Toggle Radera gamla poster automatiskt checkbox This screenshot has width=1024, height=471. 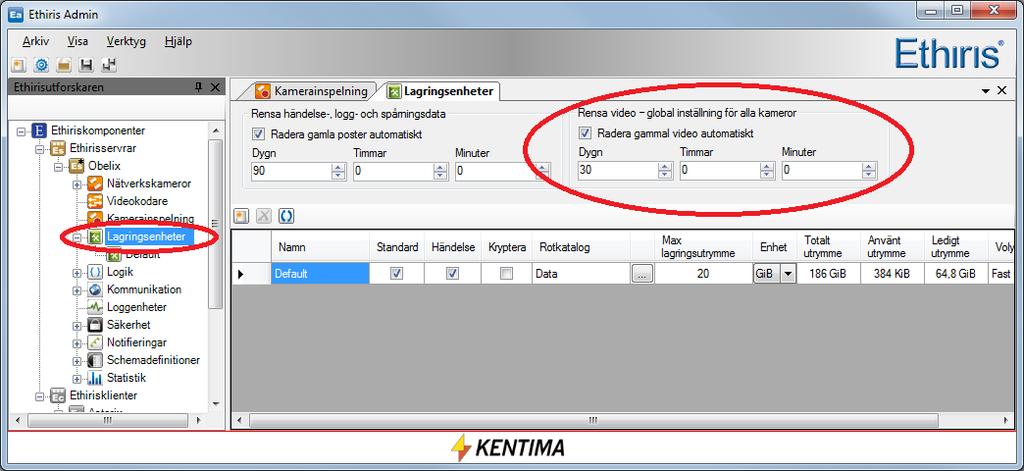[257, 135]
